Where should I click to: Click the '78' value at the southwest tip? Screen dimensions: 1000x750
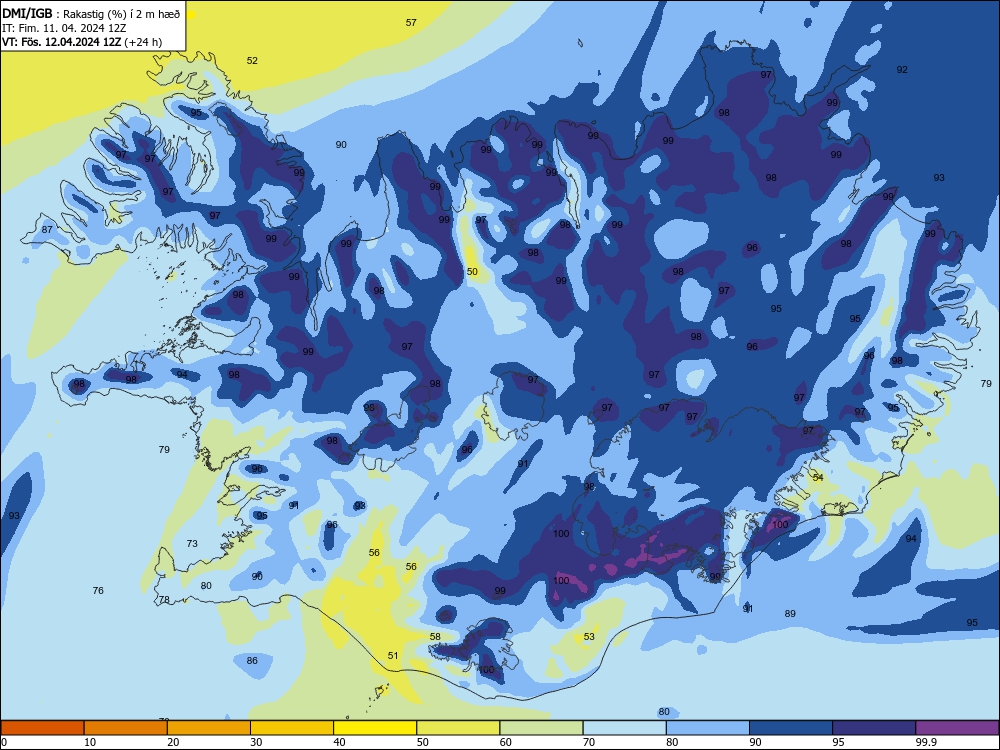coord(165,599)
